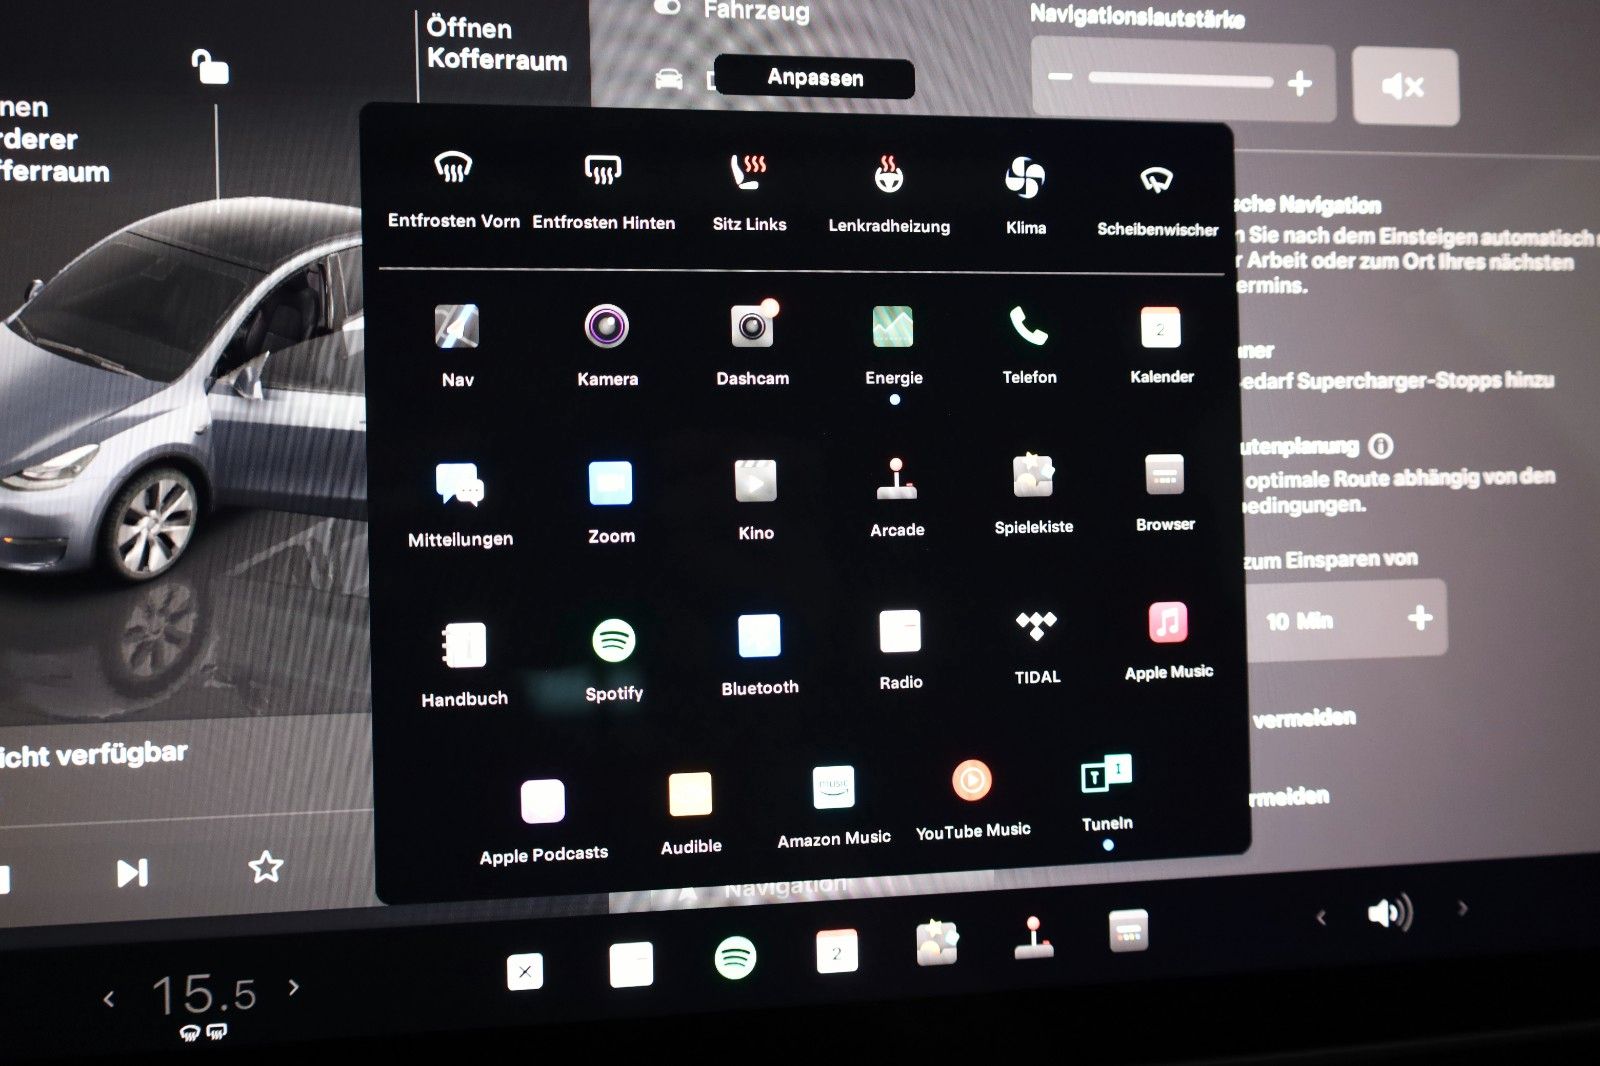Launch the Kamera app
The height and width of the screenshot is (1066, 1600).
(x=607, y=326)
